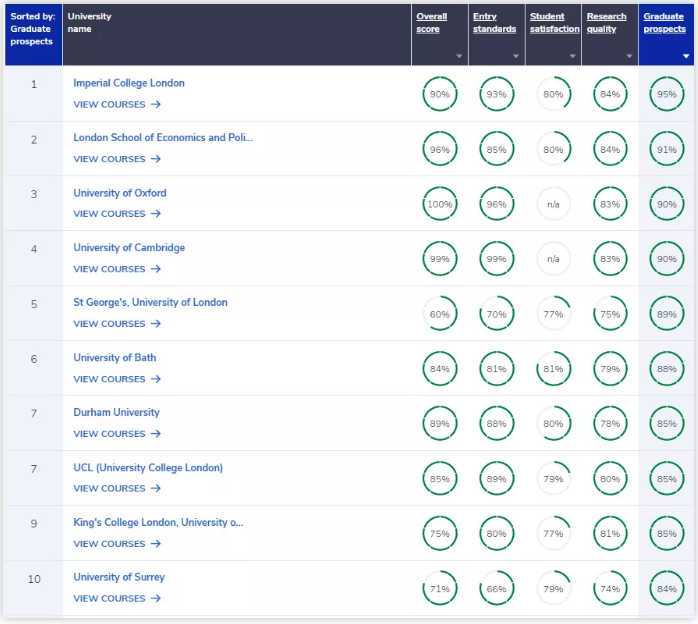
Task: Click the Entry standards sort arrow
Action: tap(516, 56)
